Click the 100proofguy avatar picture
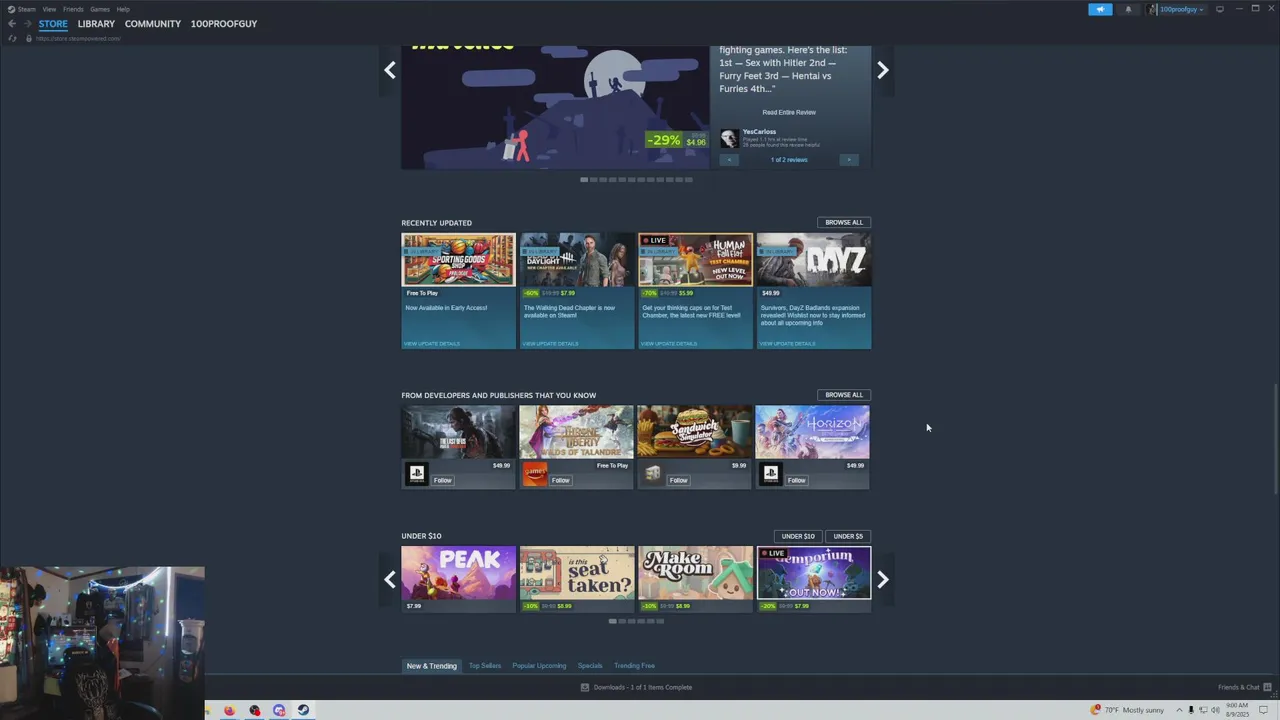The height and width of the screenshot is (720, 1280). point(1153,9)
